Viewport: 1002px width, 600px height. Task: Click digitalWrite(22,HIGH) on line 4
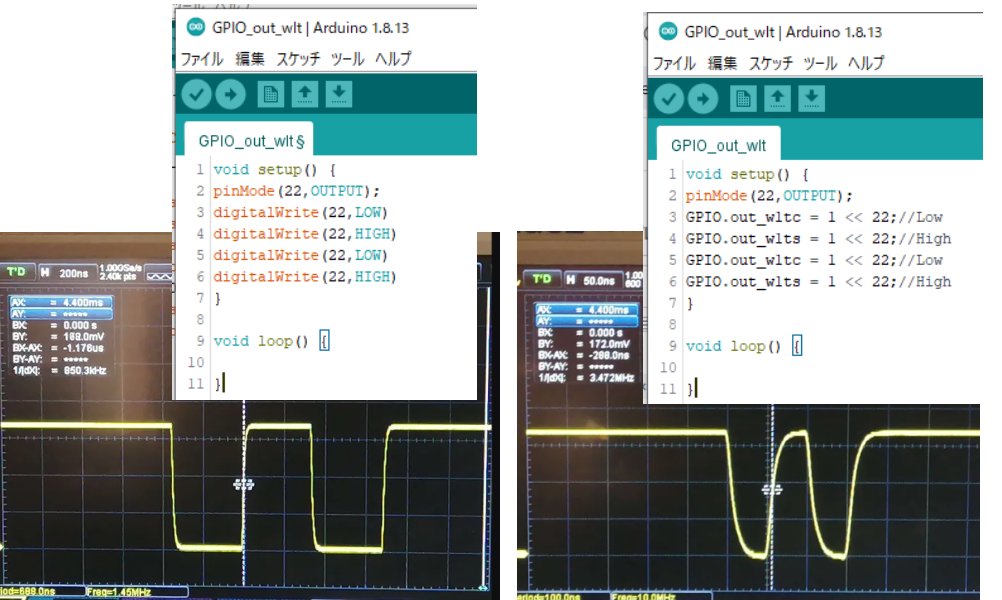tap(305, 234)
